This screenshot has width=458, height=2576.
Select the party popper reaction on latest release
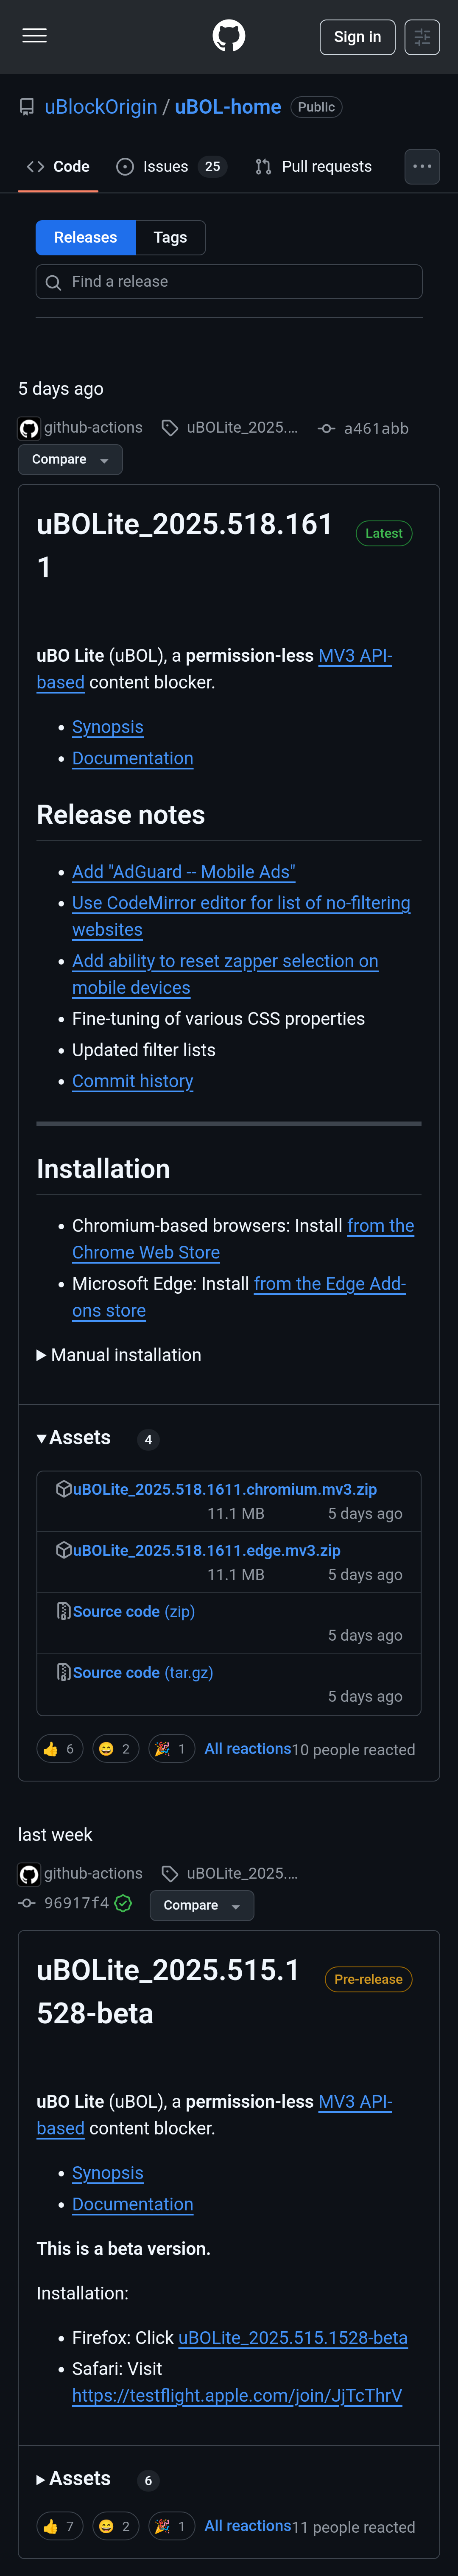171,1749
